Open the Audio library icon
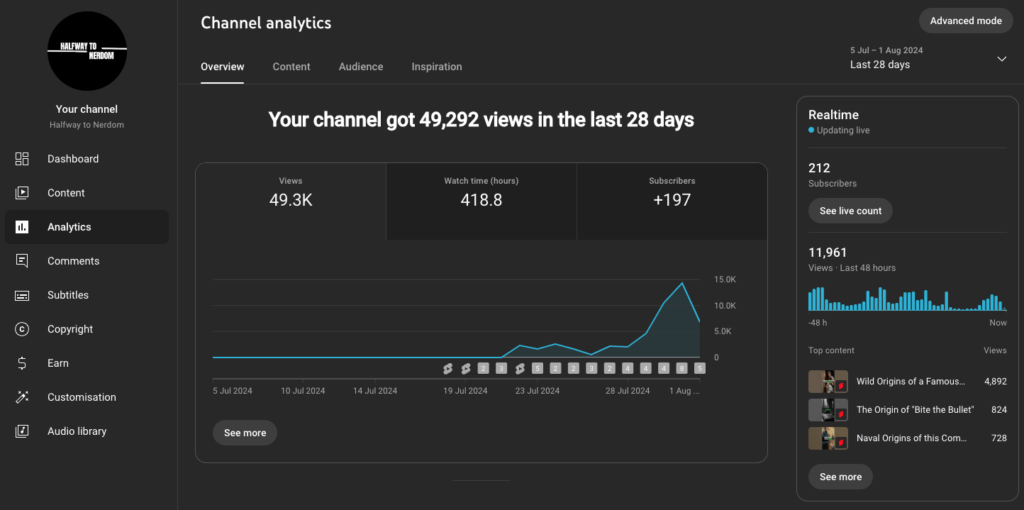This screenshot has height=510, width=1024. tap(22, 431)
